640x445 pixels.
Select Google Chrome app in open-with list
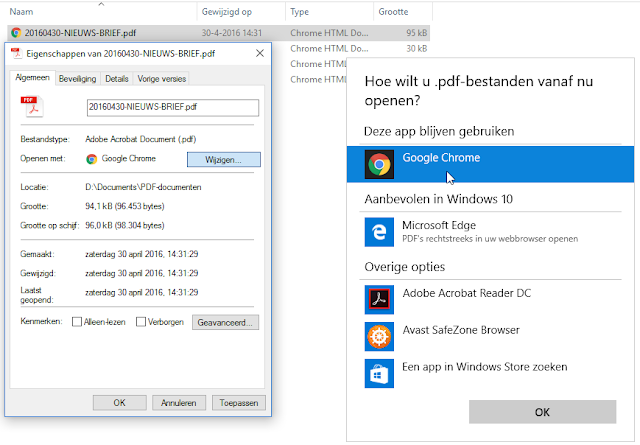pos(490,164)
